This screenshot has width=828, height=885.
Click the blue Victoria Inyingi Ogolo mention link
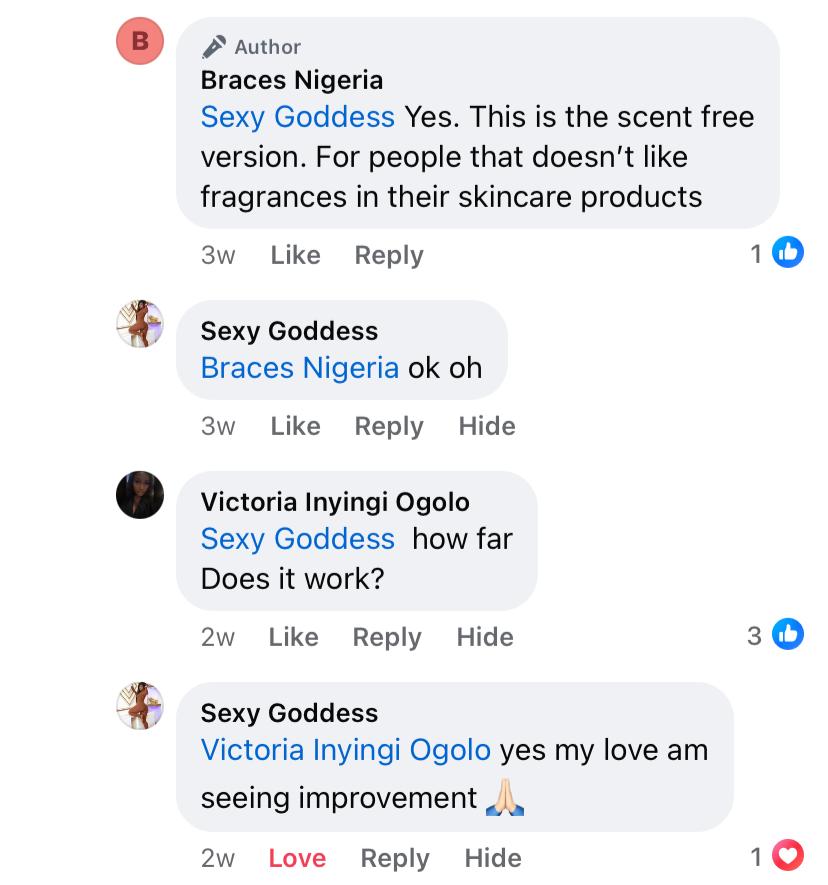point(346,750)
